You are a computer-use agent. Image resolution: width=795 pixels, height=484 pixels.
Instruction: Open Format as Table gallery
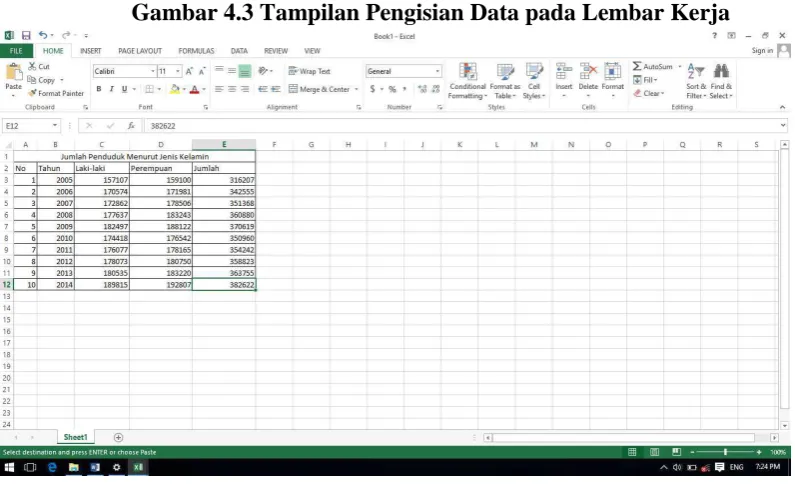tap(505, 81)
